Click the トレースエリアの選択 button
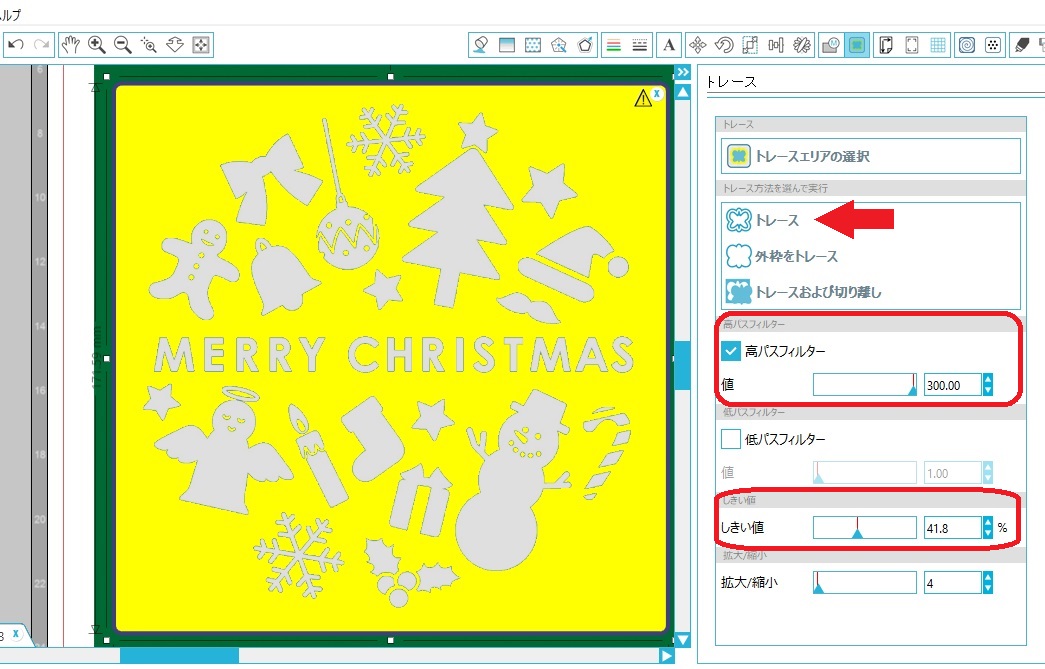 [x=869, y=156]
